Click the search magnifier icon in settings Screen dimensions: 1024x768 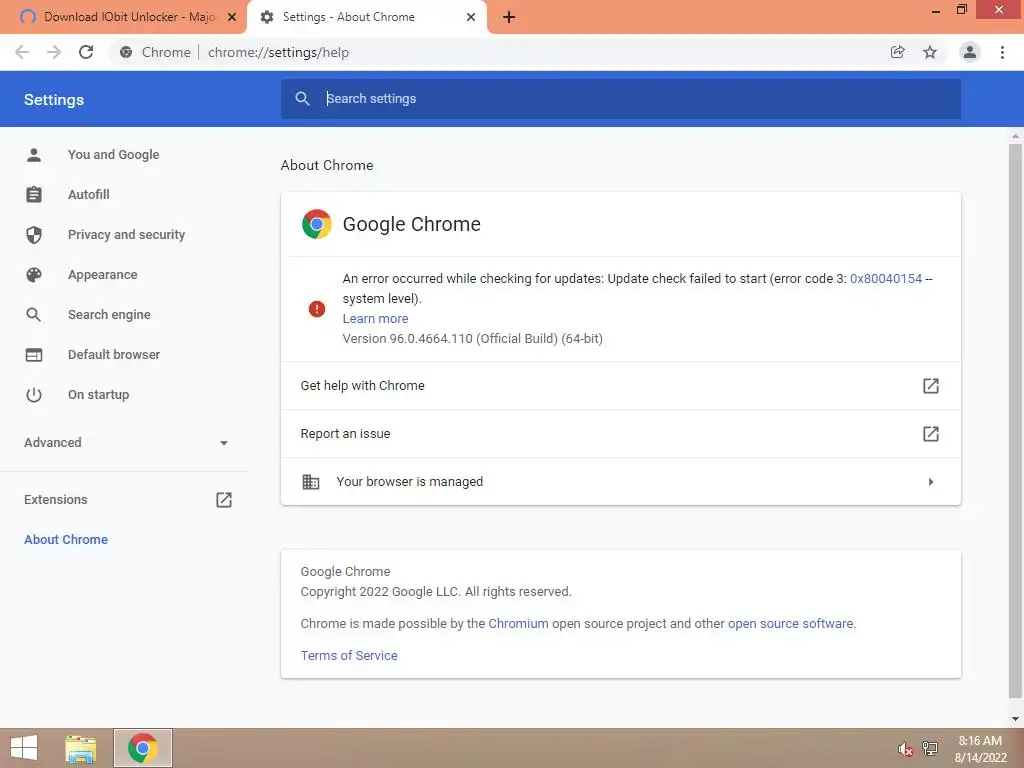tap(302, 99)
